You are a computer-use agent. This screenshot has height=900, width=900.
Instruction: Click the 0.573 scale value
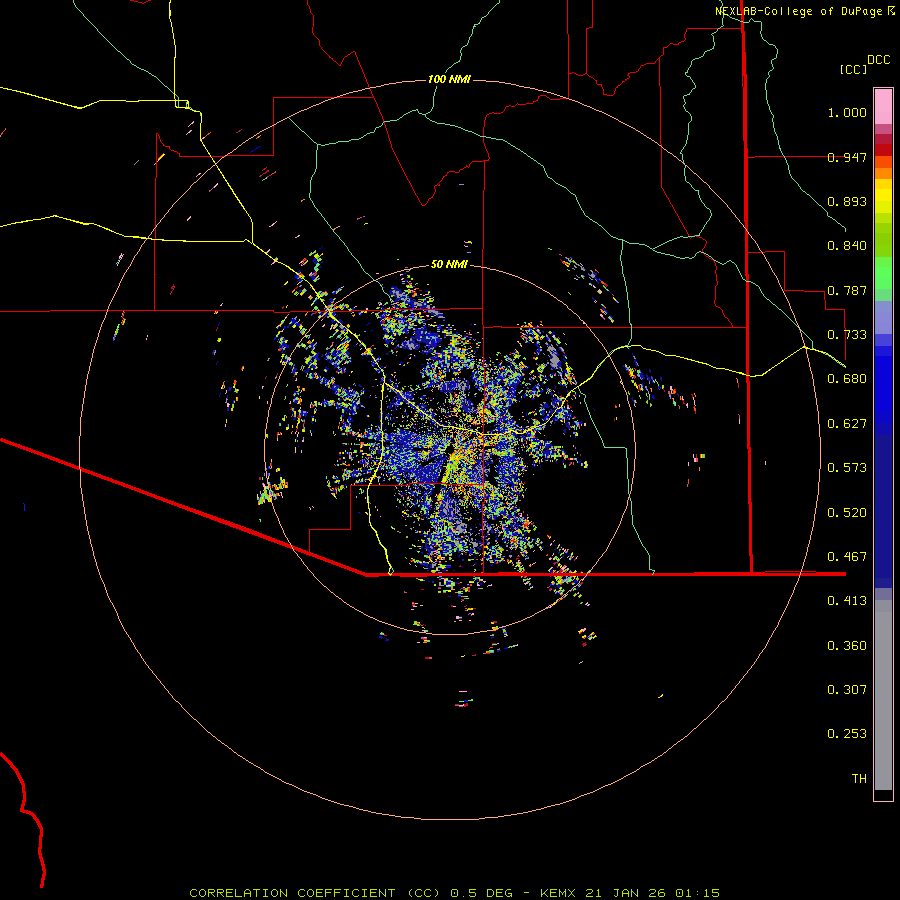pos(847,468)
